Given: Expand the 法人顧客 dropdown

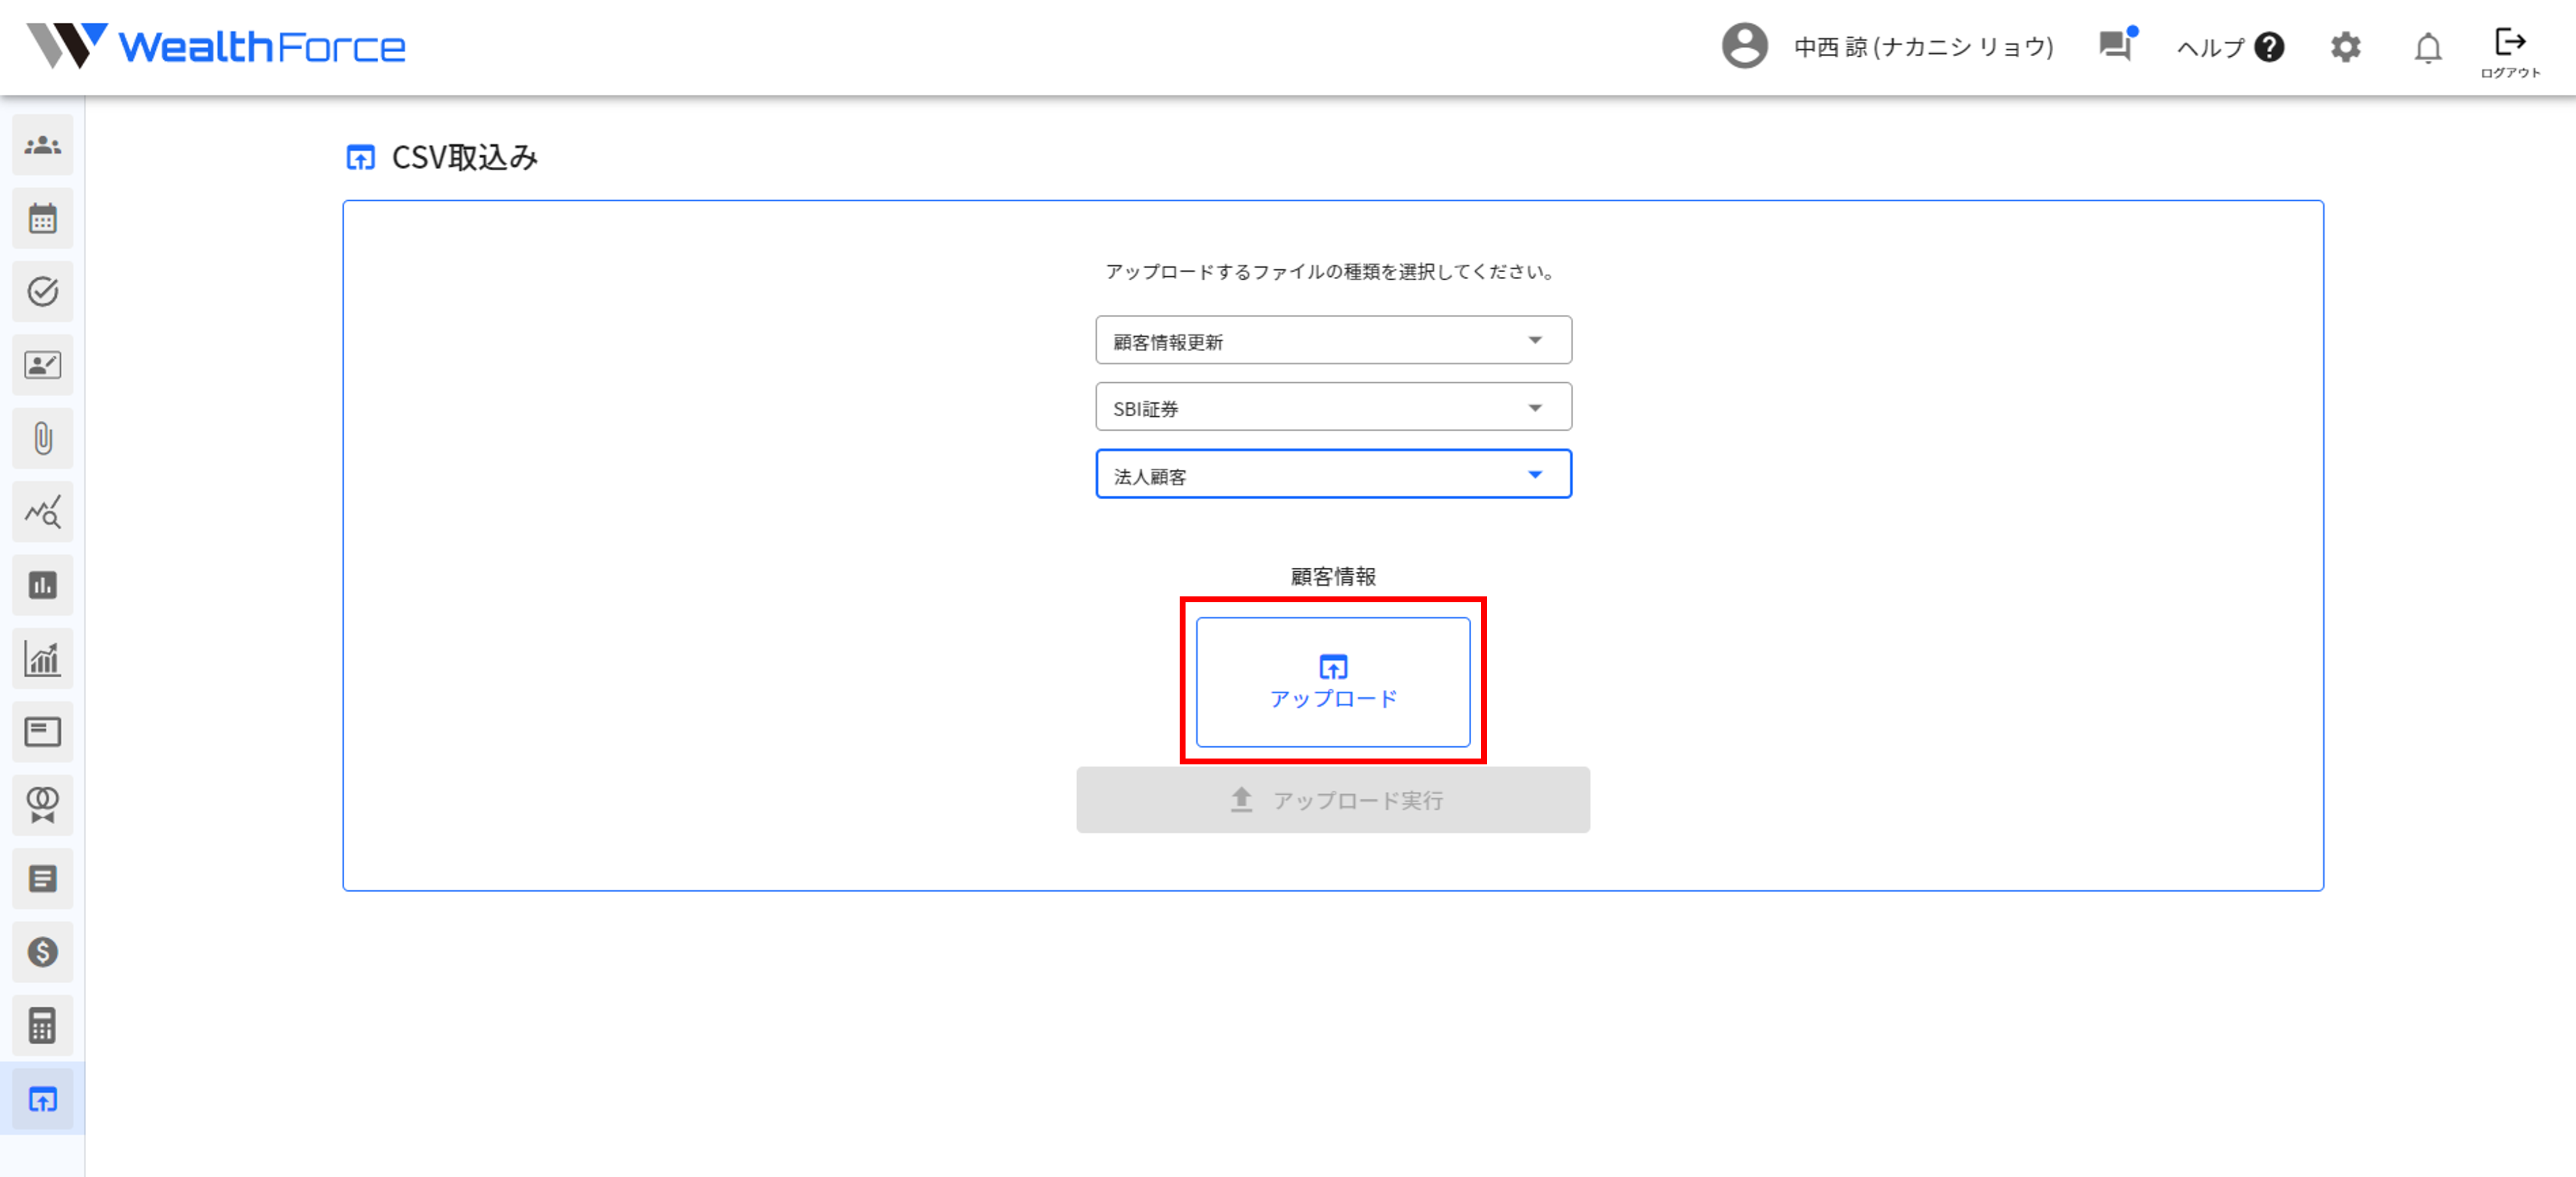Looking at the screenshot, I should (x=1332, y=475).
